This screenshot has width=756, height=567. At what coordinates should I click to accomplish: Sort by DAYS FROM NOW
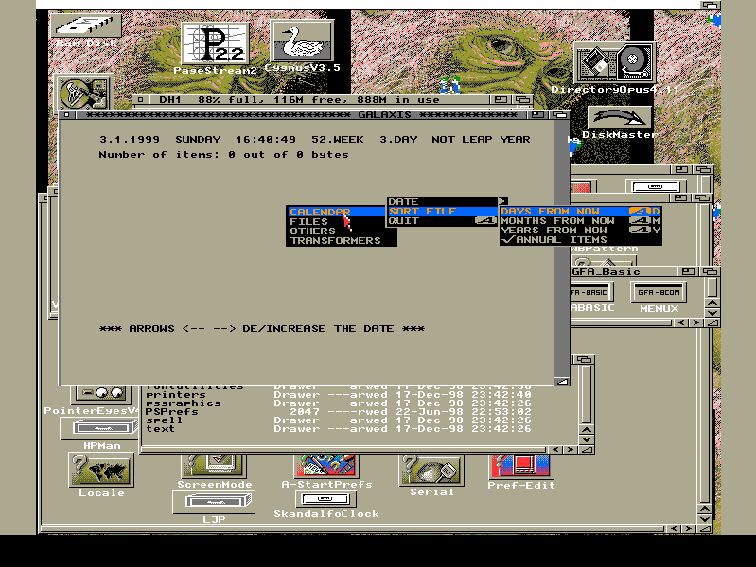point(580,211)
